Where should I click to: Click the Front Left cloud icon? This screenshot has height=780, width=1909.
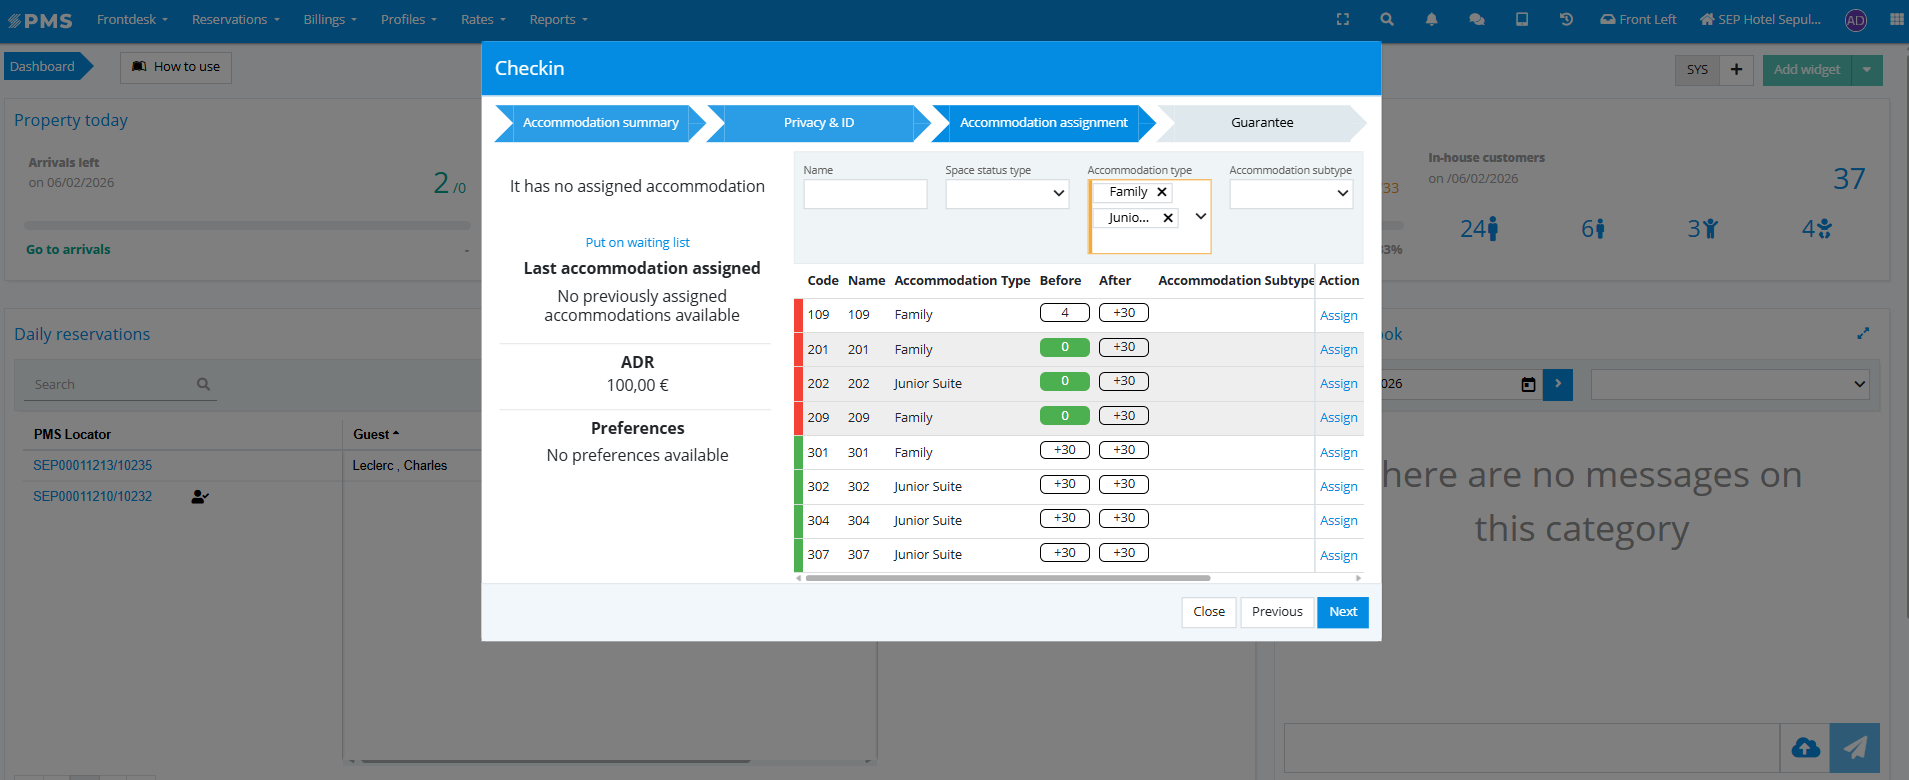[1608, 19]
